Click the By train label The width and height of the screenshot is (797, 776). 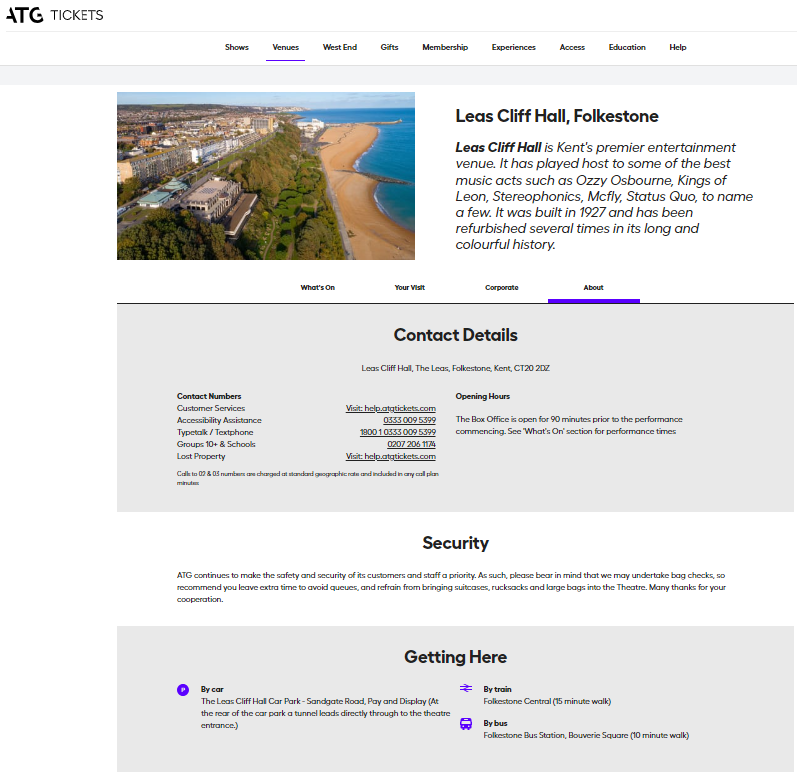498,690
